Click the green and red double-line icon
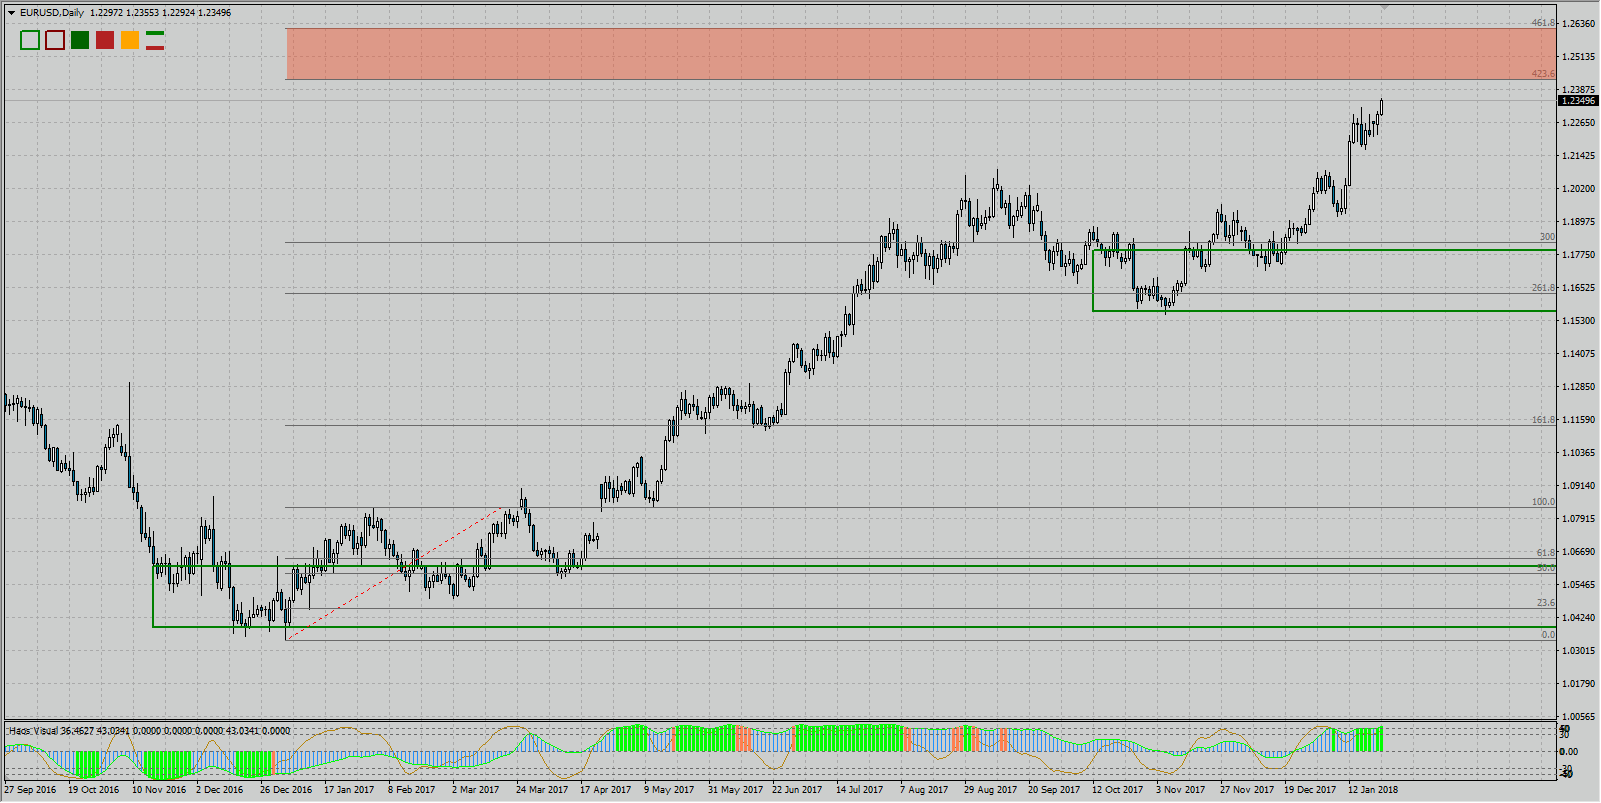This screenshot has height=803, width=1601. click(155, 40)
